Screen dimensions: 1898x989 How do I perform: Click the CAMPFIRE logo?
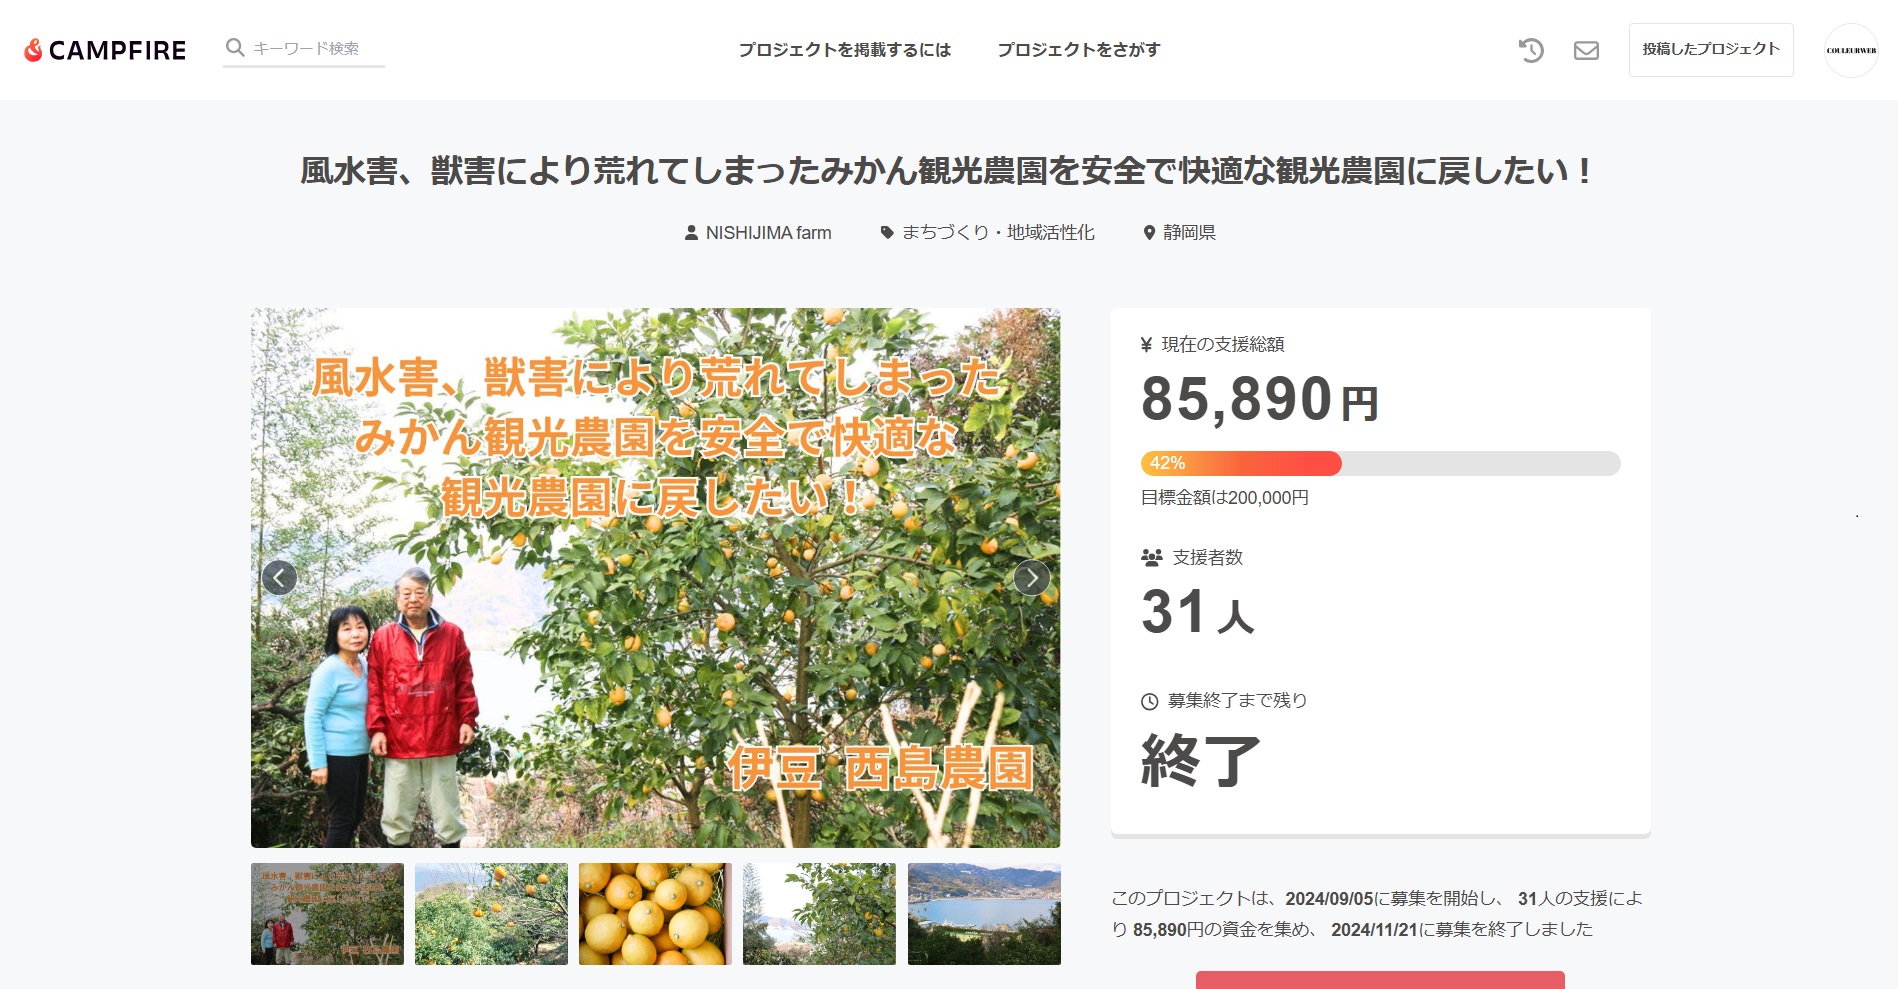pos(105,50)
